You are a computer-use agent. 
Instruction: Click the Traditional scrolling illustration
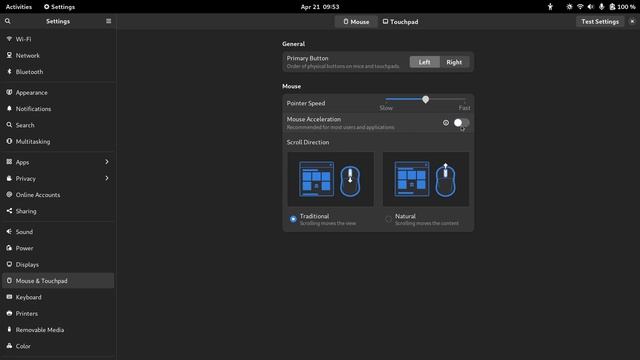(331, 179)
